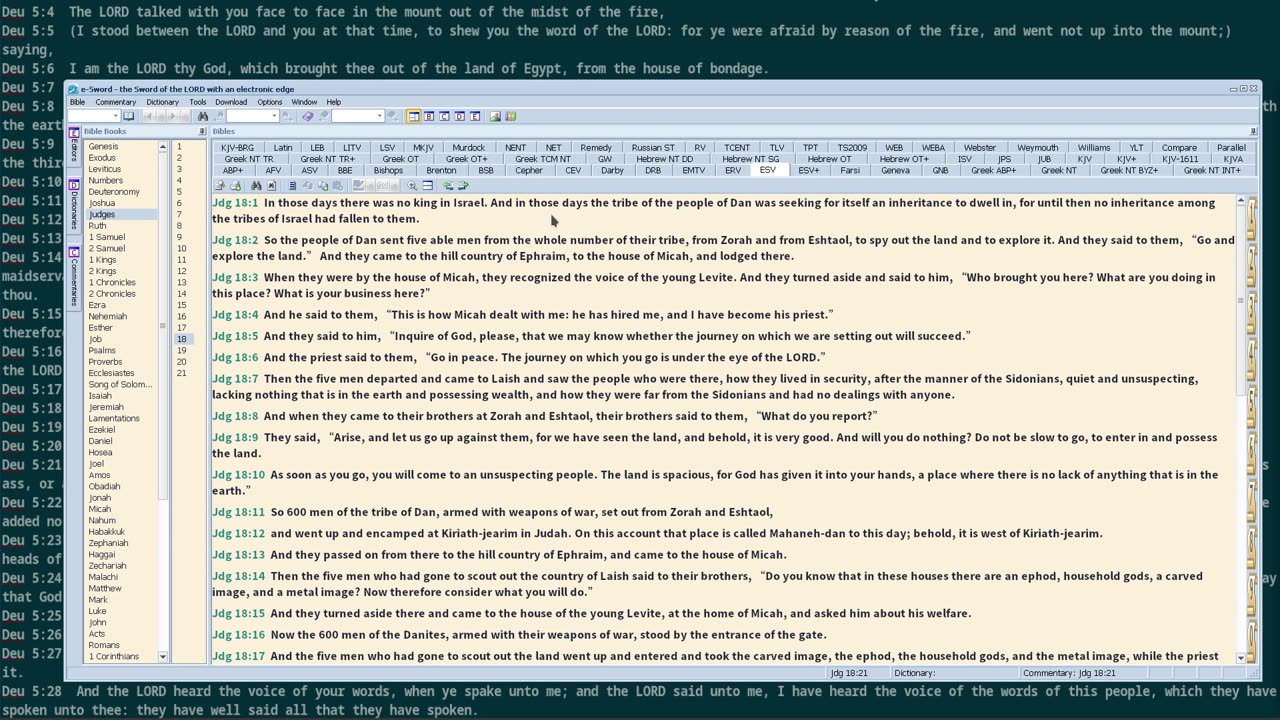Viewport: 1280px width, 720px height.
Task: Click the icon right of Bibles binoculars
Action: click(x=271, y=186)
